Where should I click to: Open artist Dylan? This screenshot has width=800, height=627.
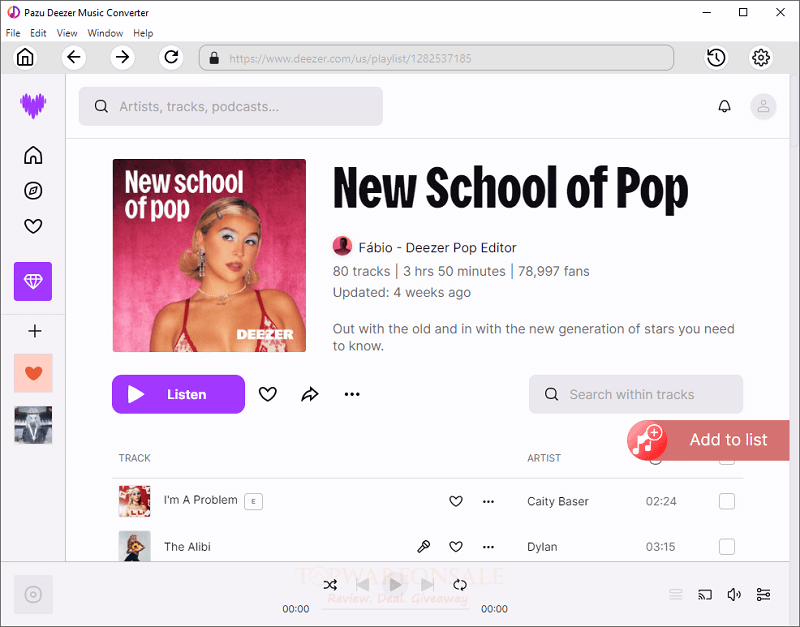[x=542, y=547]
